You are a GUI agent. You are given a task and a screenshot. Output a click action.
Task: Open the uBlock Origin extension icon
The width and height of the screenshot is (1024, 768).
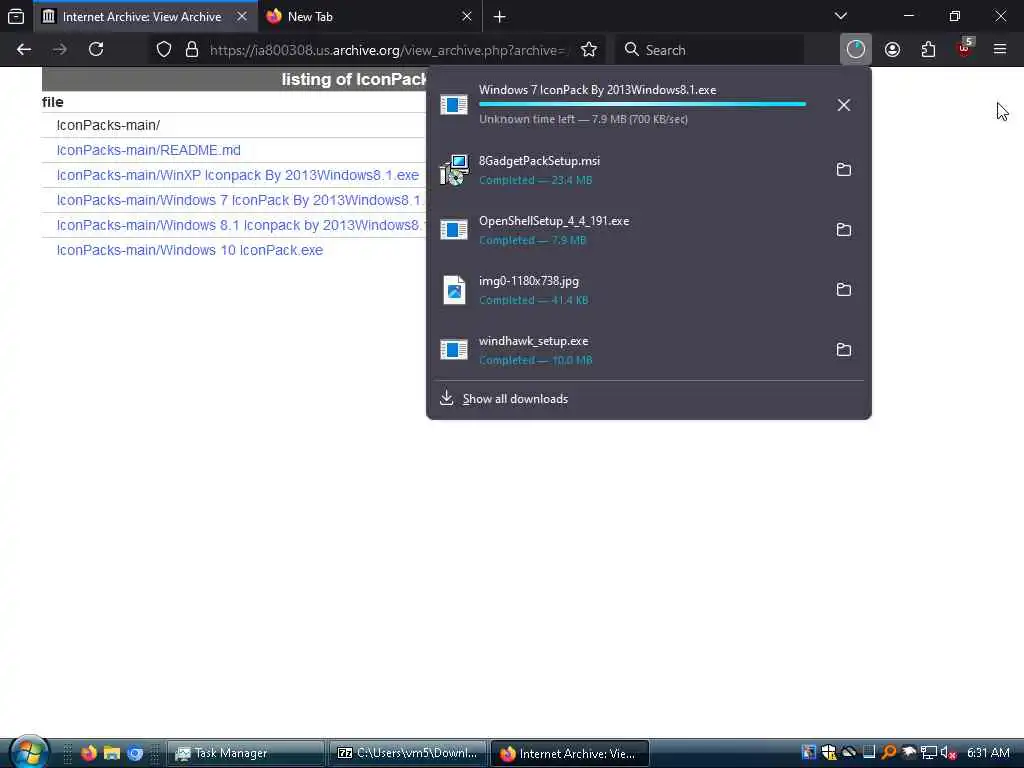(x=965, y=50)
